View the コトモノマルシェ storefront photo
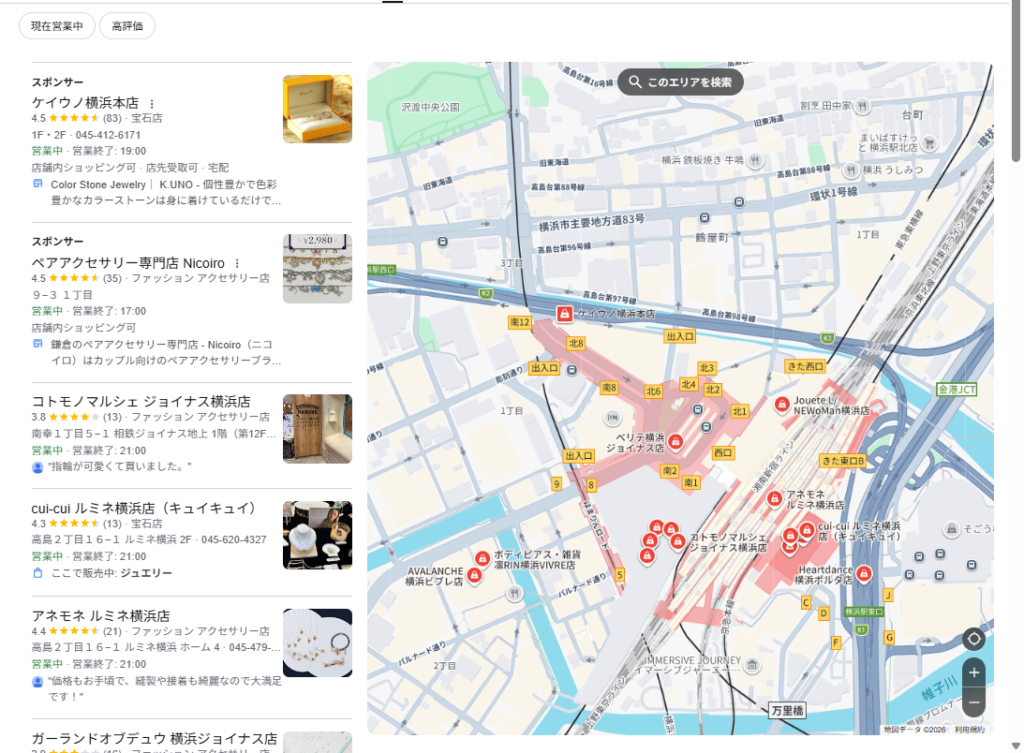1024x753 pixels. pyautogui.click(x=317, y=429)
